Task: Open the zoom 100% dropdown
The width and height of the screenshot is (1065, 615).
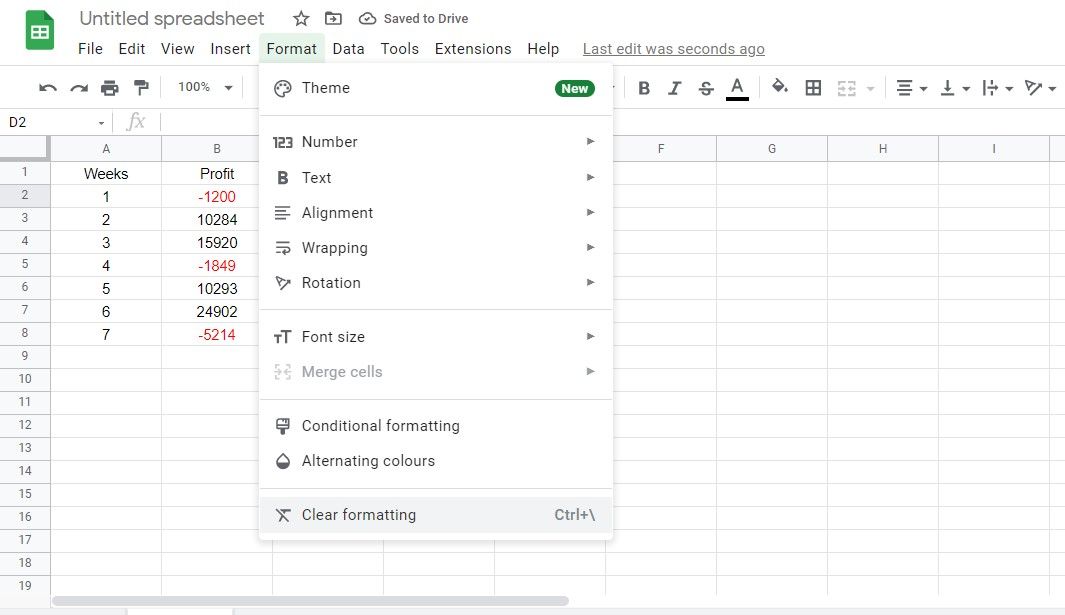Action: tap(205, 88)
